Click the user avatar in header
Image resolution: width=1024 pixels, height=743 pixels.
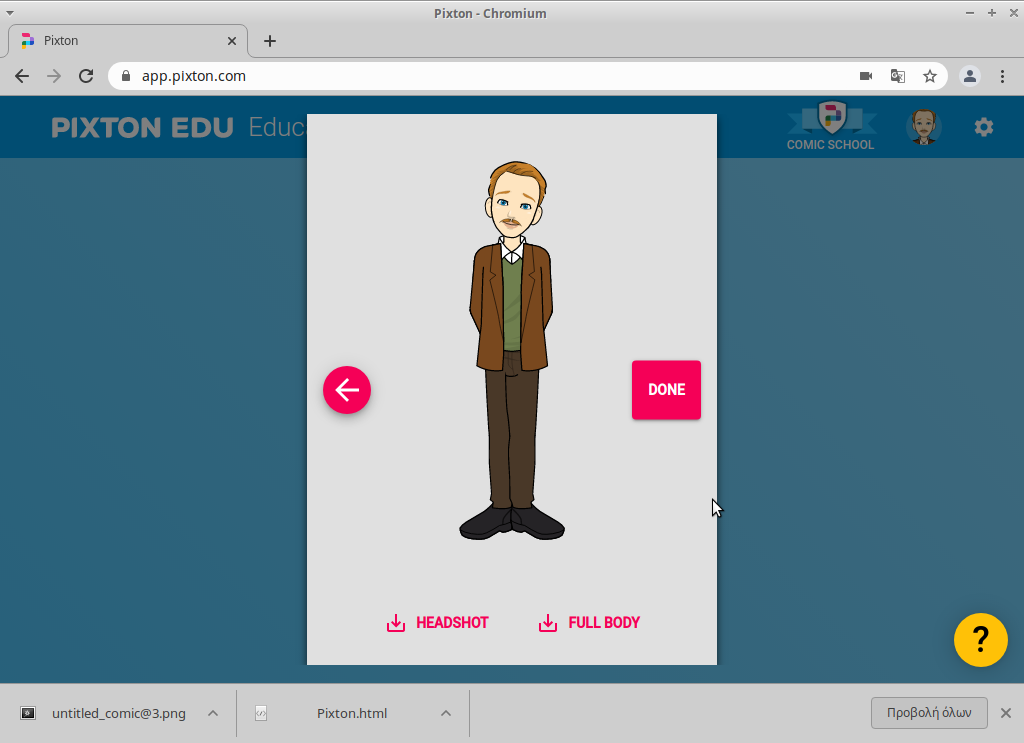point(923,127)
